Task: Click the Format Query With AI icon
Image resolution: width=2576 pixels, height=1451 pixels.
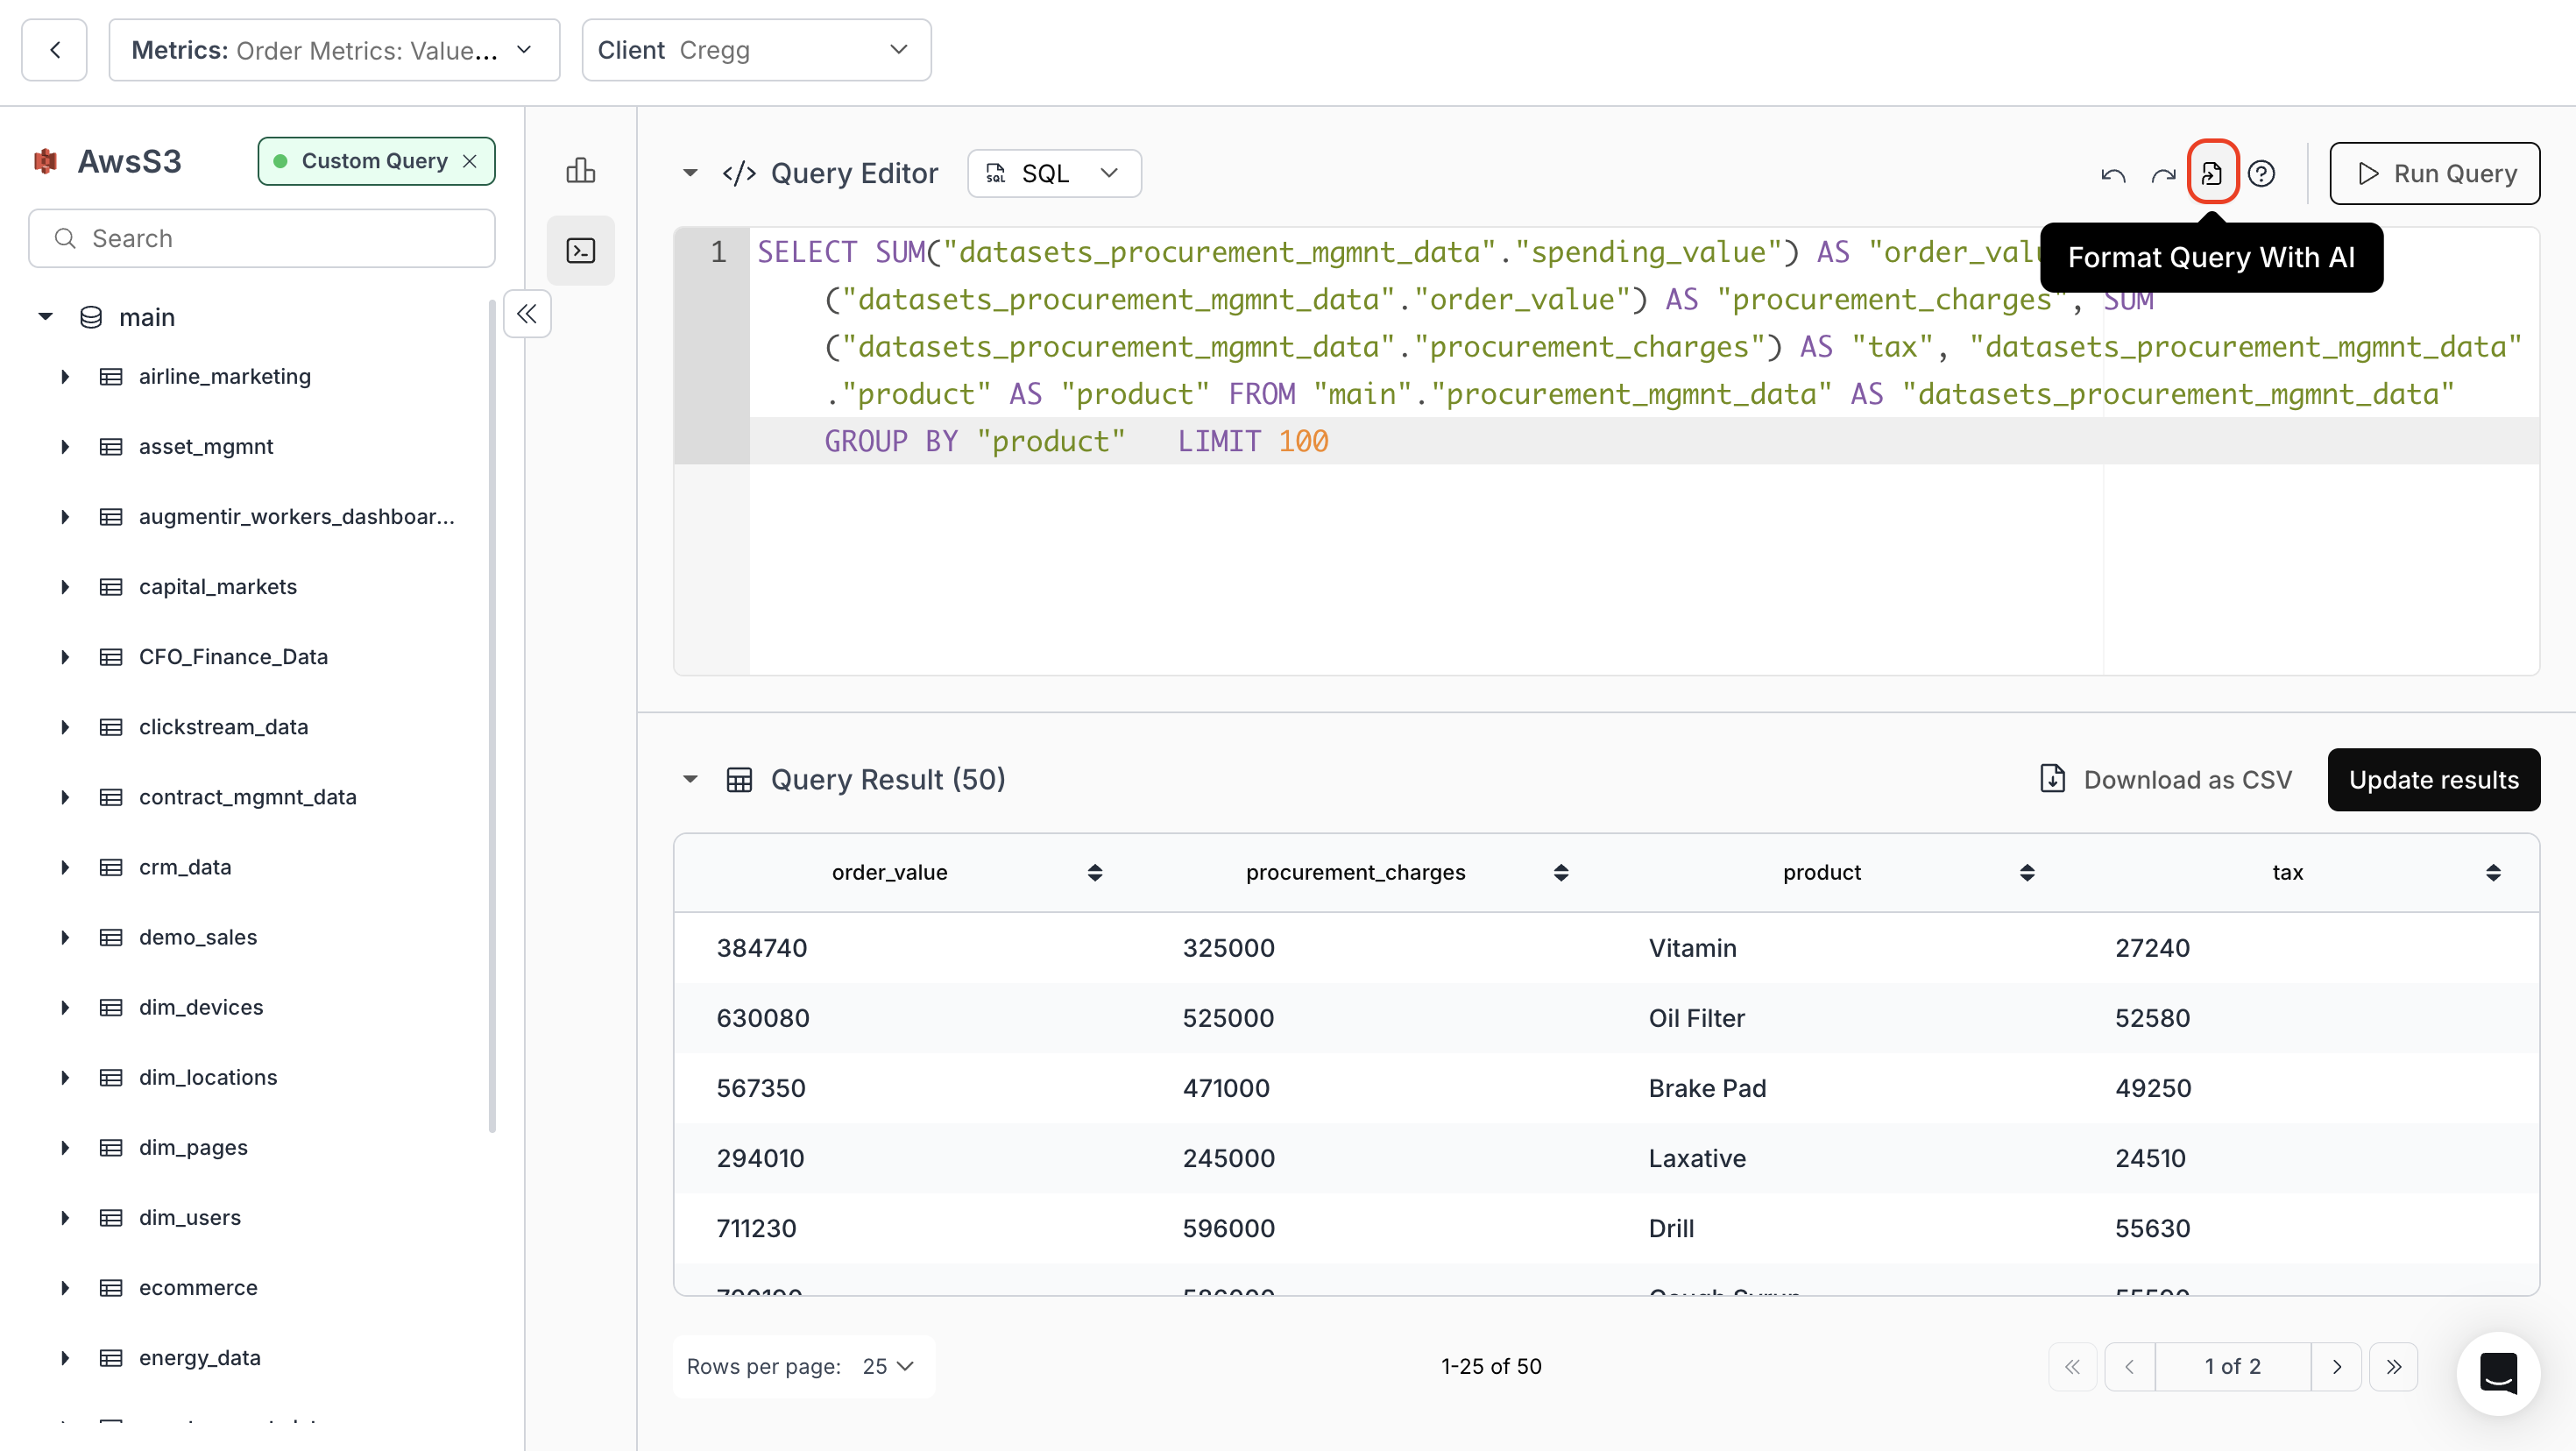Action: pyautogui.click(x=2212, y=173)
